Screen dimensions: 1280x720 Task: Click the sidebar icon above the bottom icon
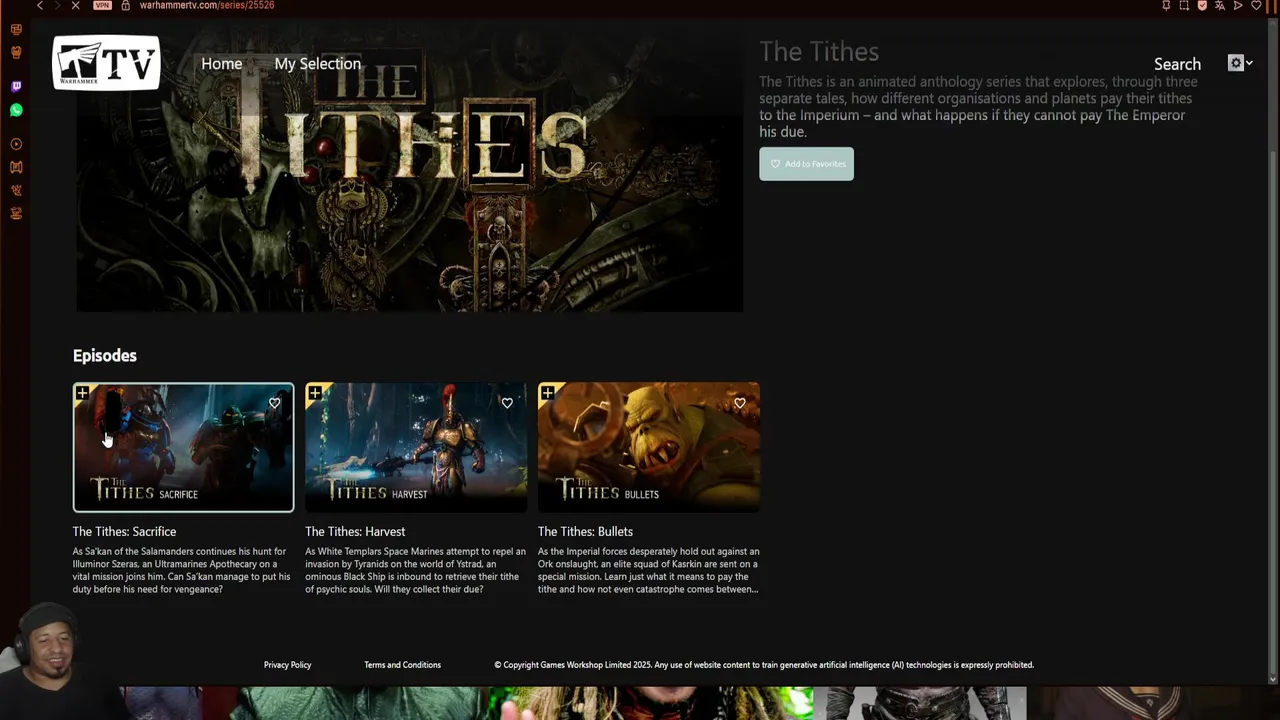tap(16, 190)
